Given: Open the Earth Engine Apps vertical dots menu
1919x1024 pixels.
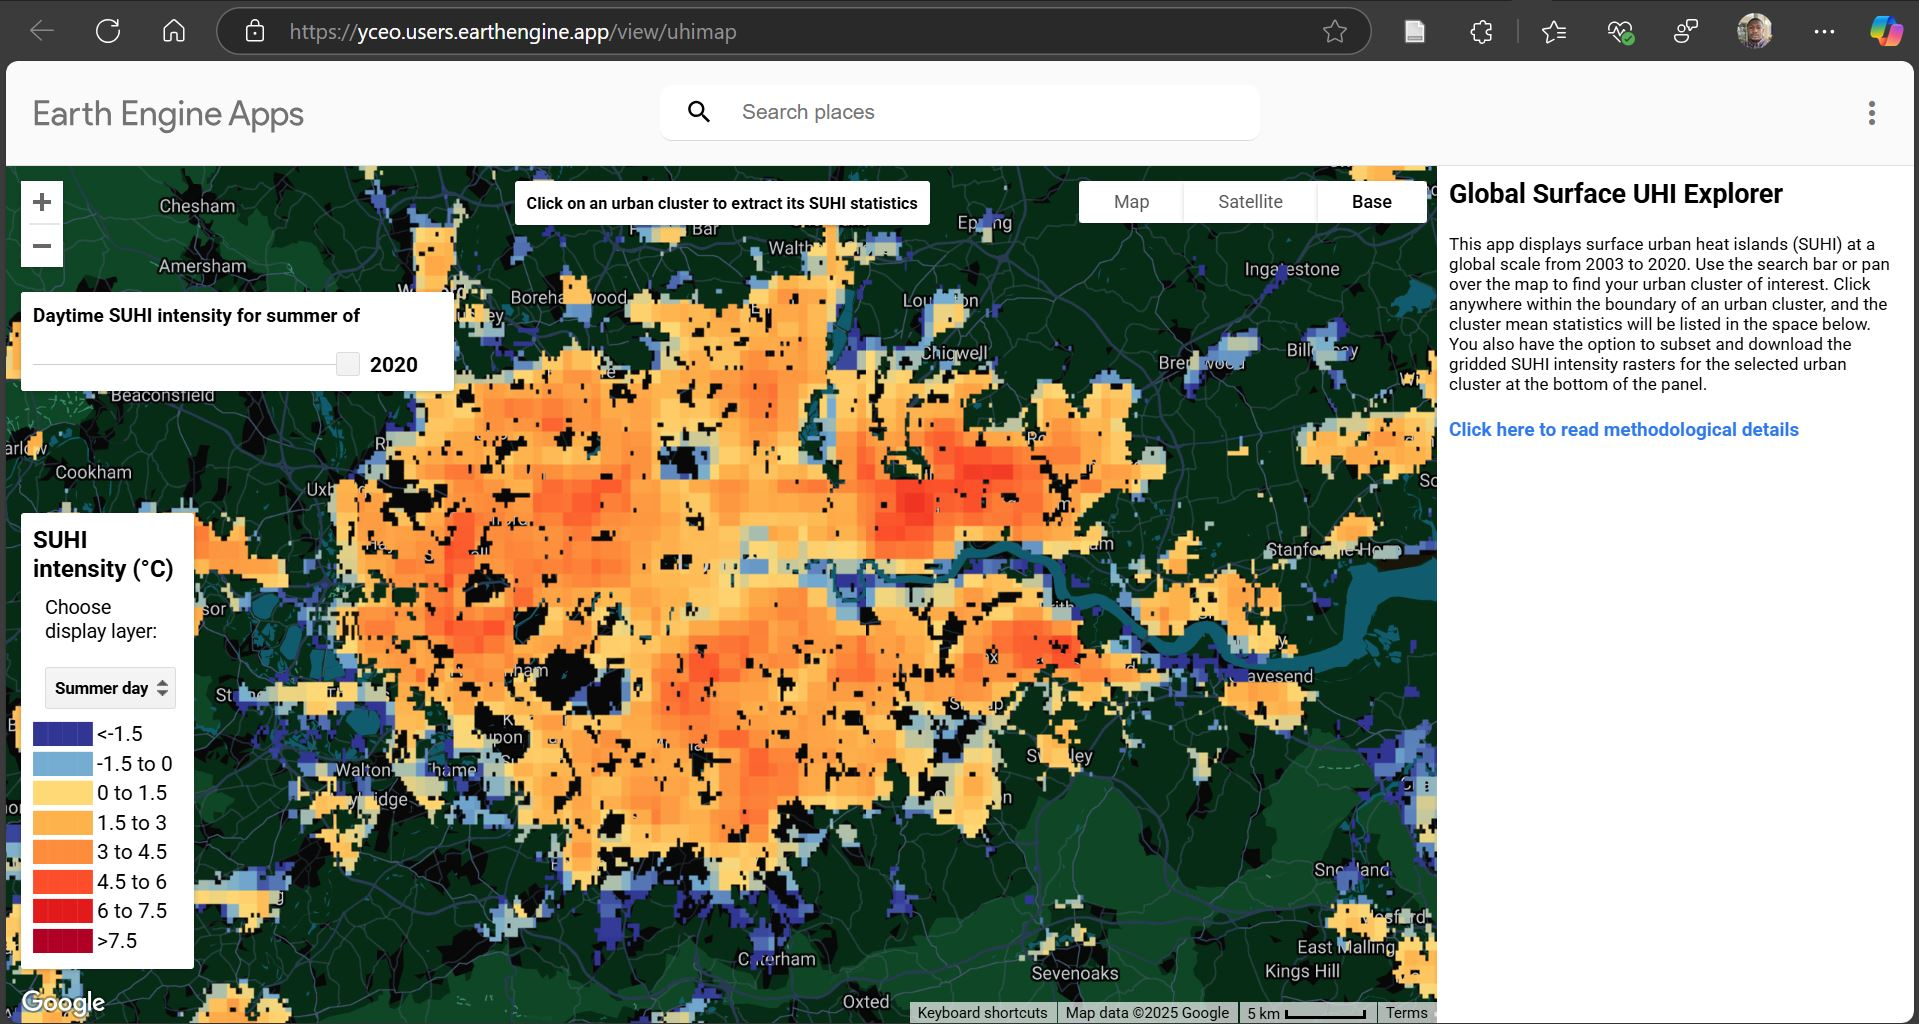Looking at the screenshot, I should [x=1872, y=113].
